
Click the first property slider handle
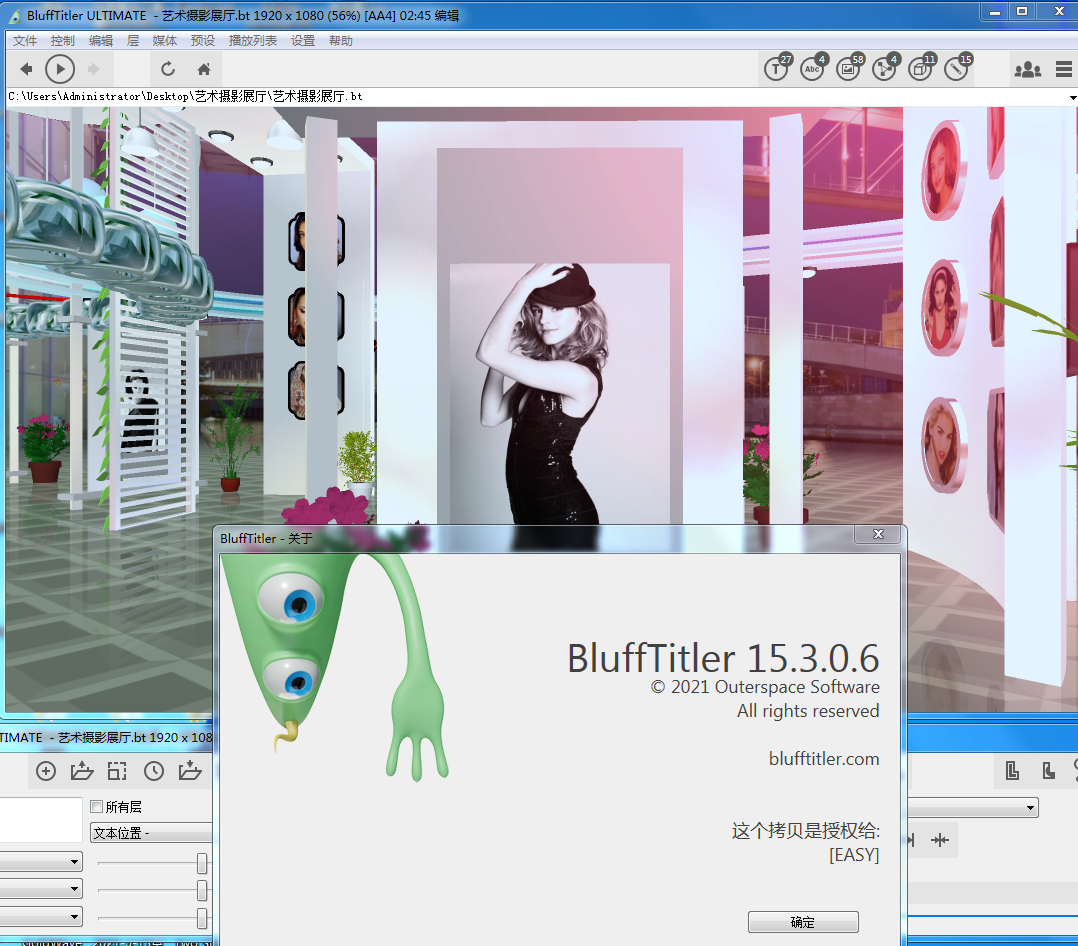pos(202,863)
